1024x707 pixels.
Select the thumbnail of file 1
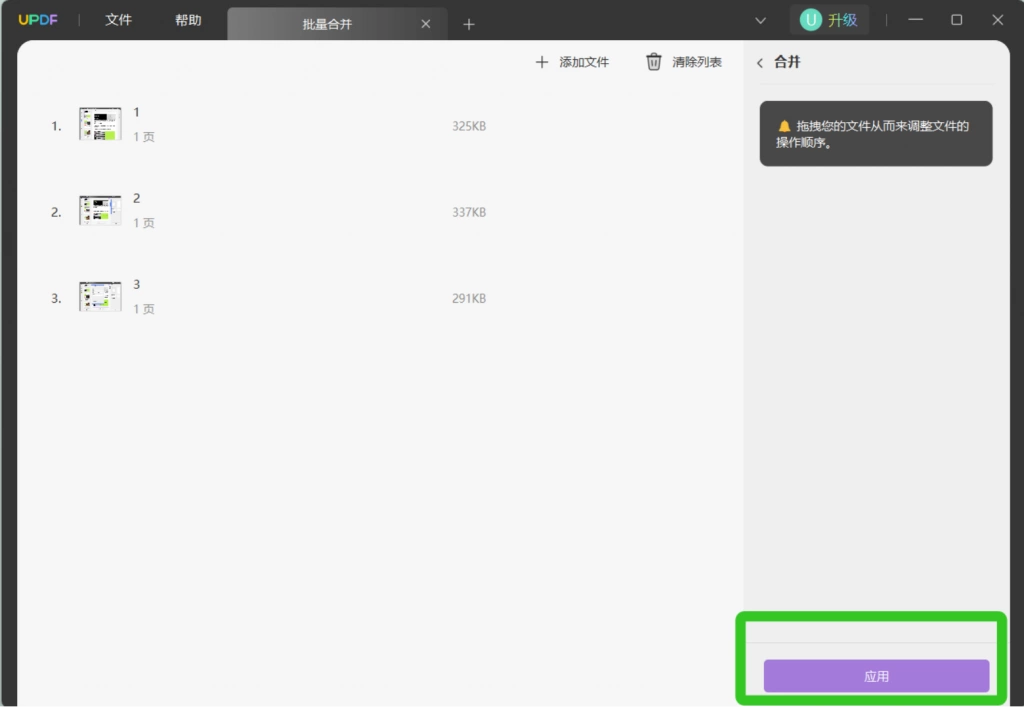coord(100,124)
